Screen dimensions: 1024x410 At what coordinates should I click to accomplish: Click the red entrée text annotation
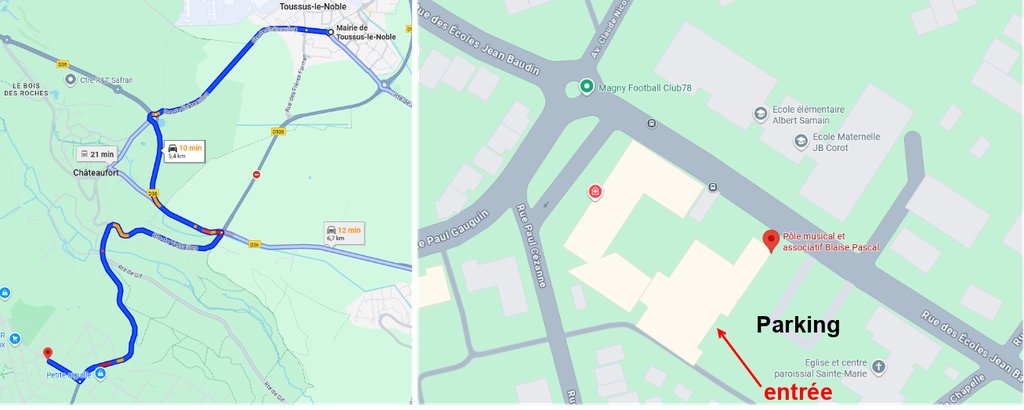(x=798, y=392)
